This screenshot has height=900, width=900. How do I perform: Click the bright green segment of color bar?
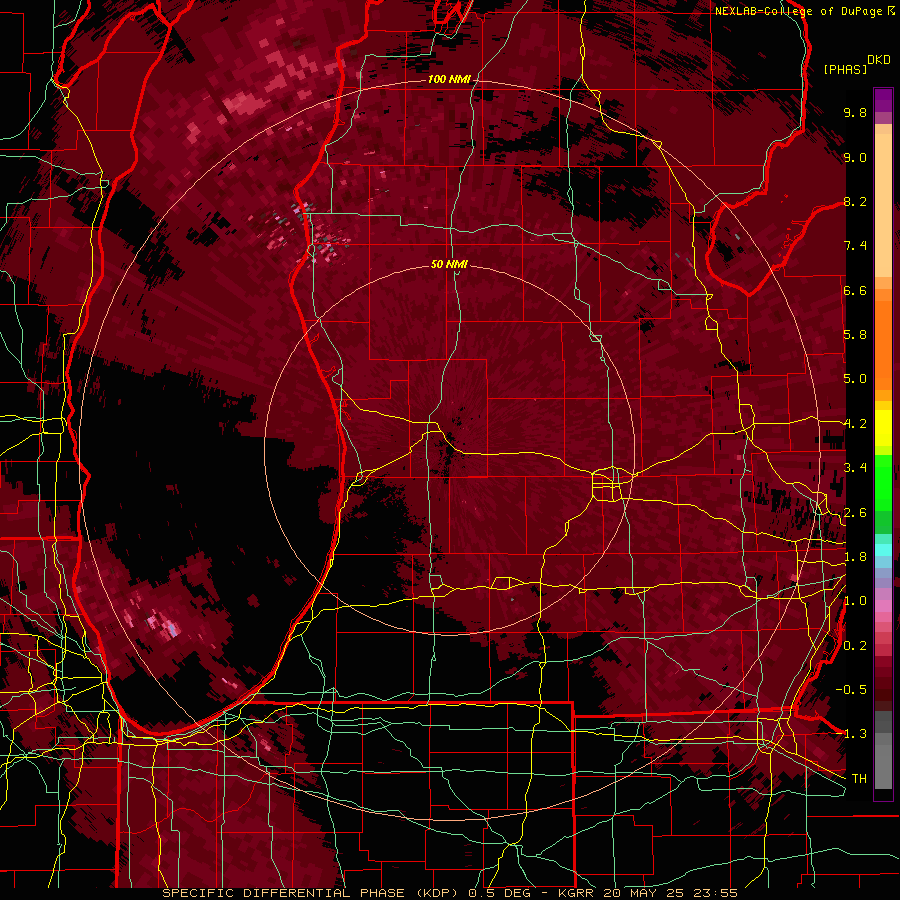(883, 482)
